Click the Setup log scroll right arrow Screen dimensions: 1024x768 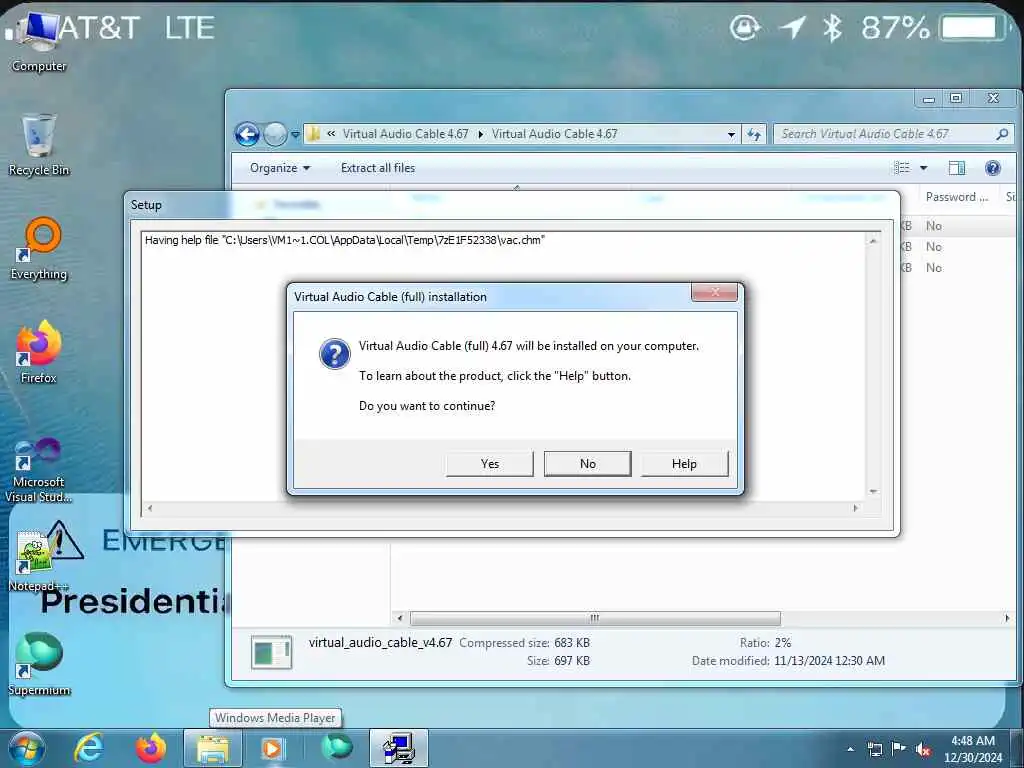(x=856, y=507)
